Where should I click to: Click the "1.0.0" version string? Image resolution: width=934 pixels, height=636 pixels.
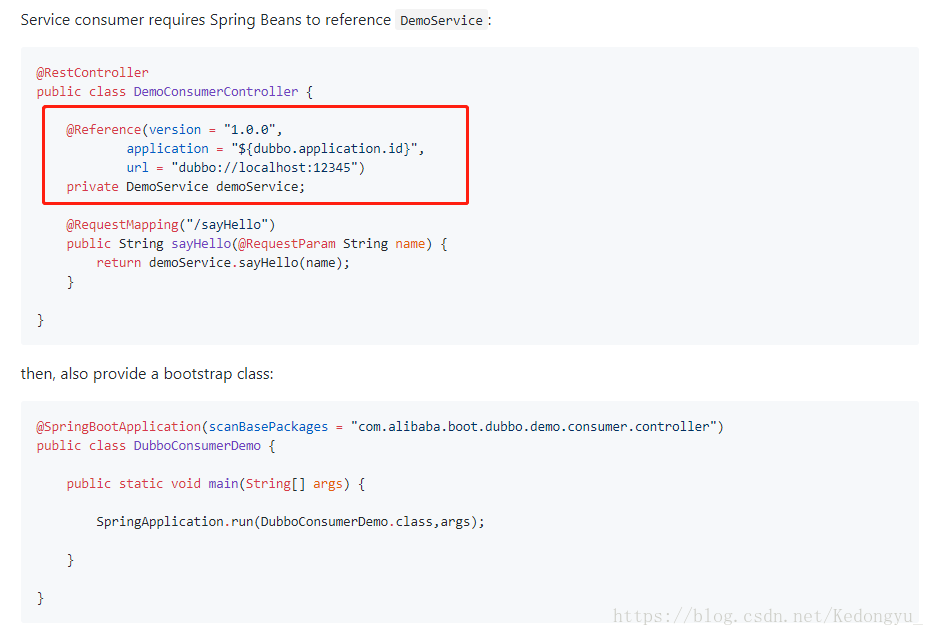coord(253,129)
